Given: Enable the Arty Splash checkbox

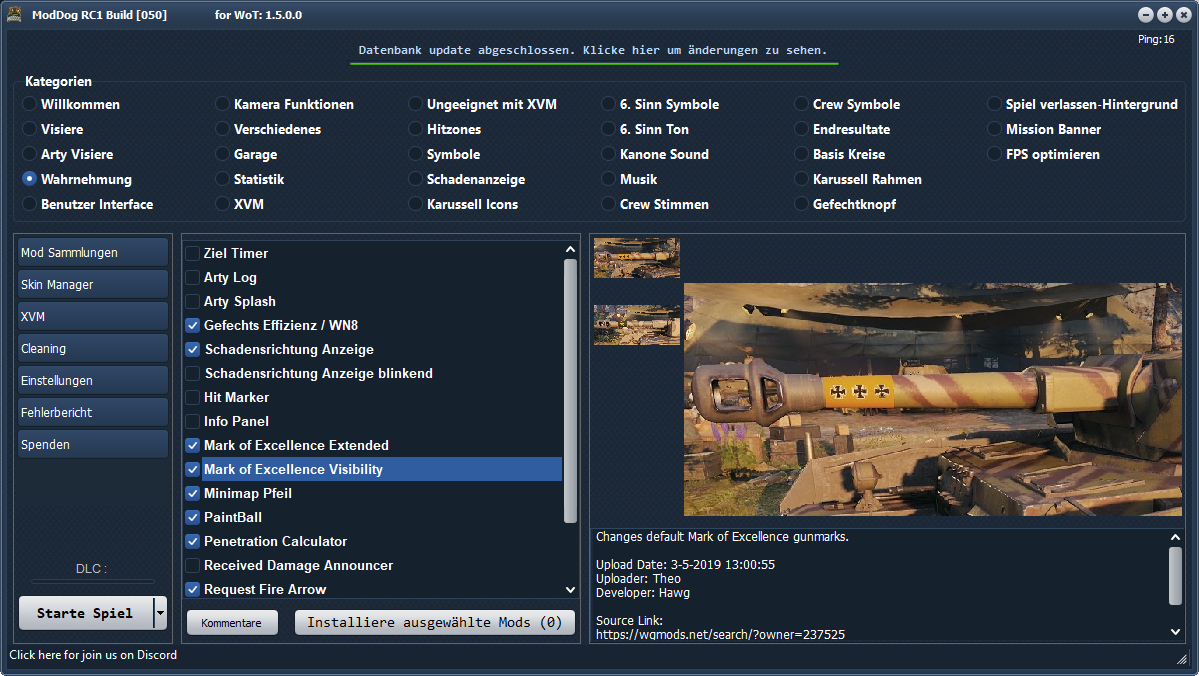Looking at the screenshot, I should [193, 301].
